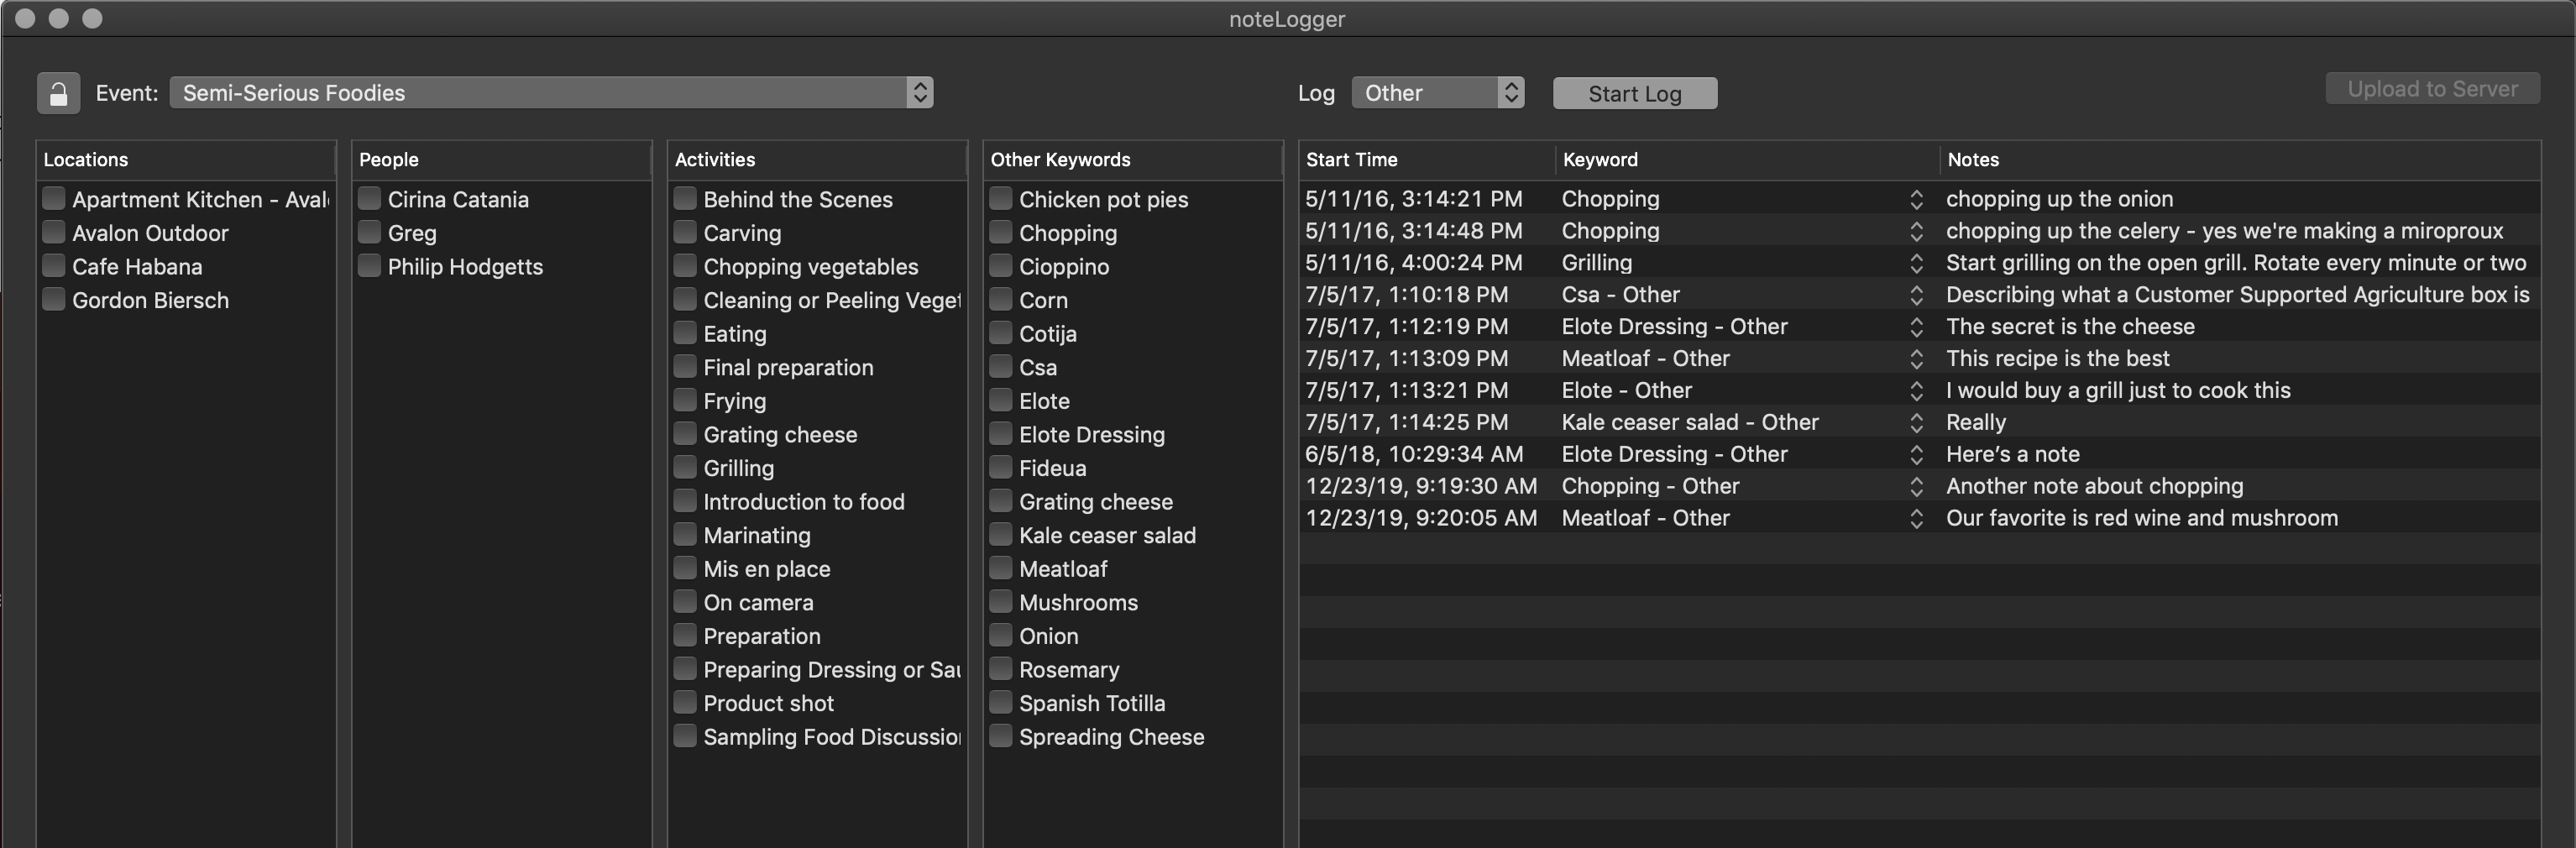
Task: Open keyword stepper for Grilling log row
Action: [1916, 263]
